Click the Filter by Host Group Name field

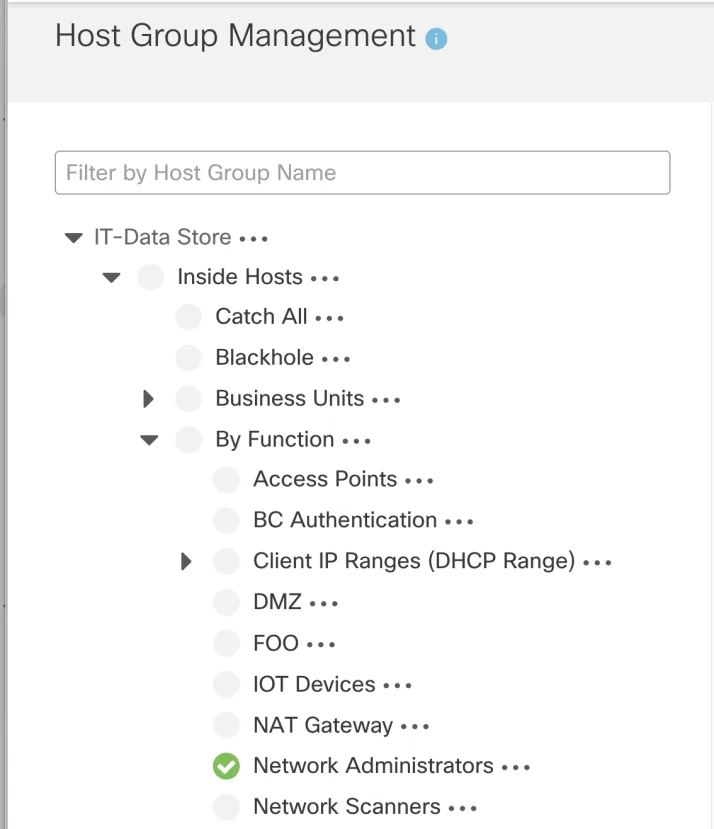362,172
